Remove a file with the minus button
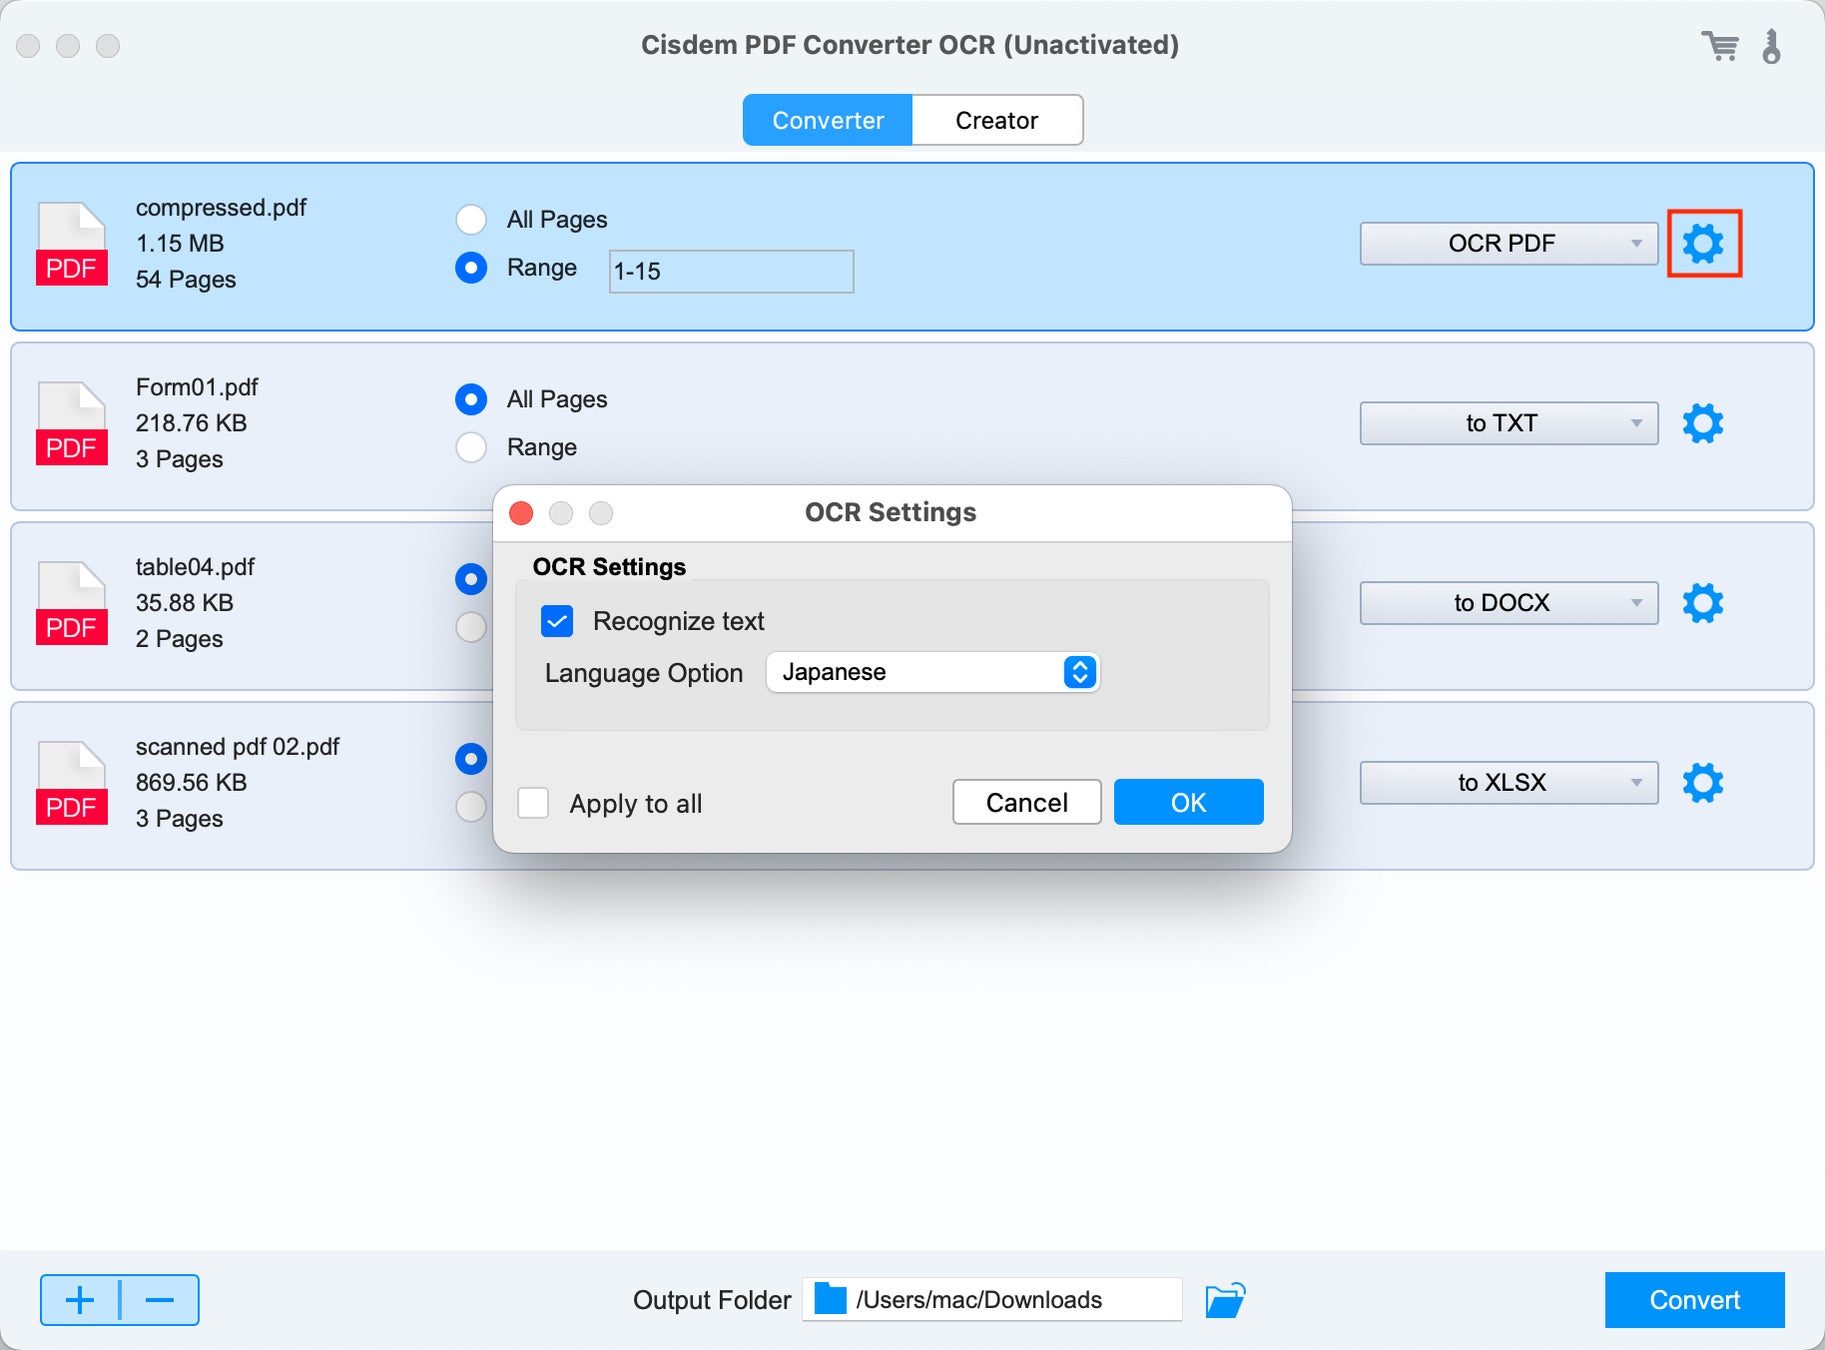 pyautogui.click(x=160, y=1300)
